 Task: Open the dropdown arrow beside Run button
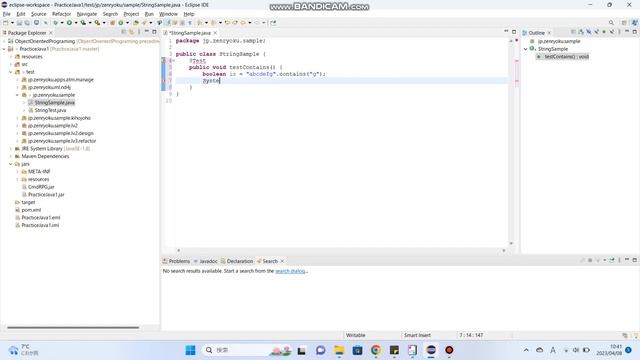point(76,23)
